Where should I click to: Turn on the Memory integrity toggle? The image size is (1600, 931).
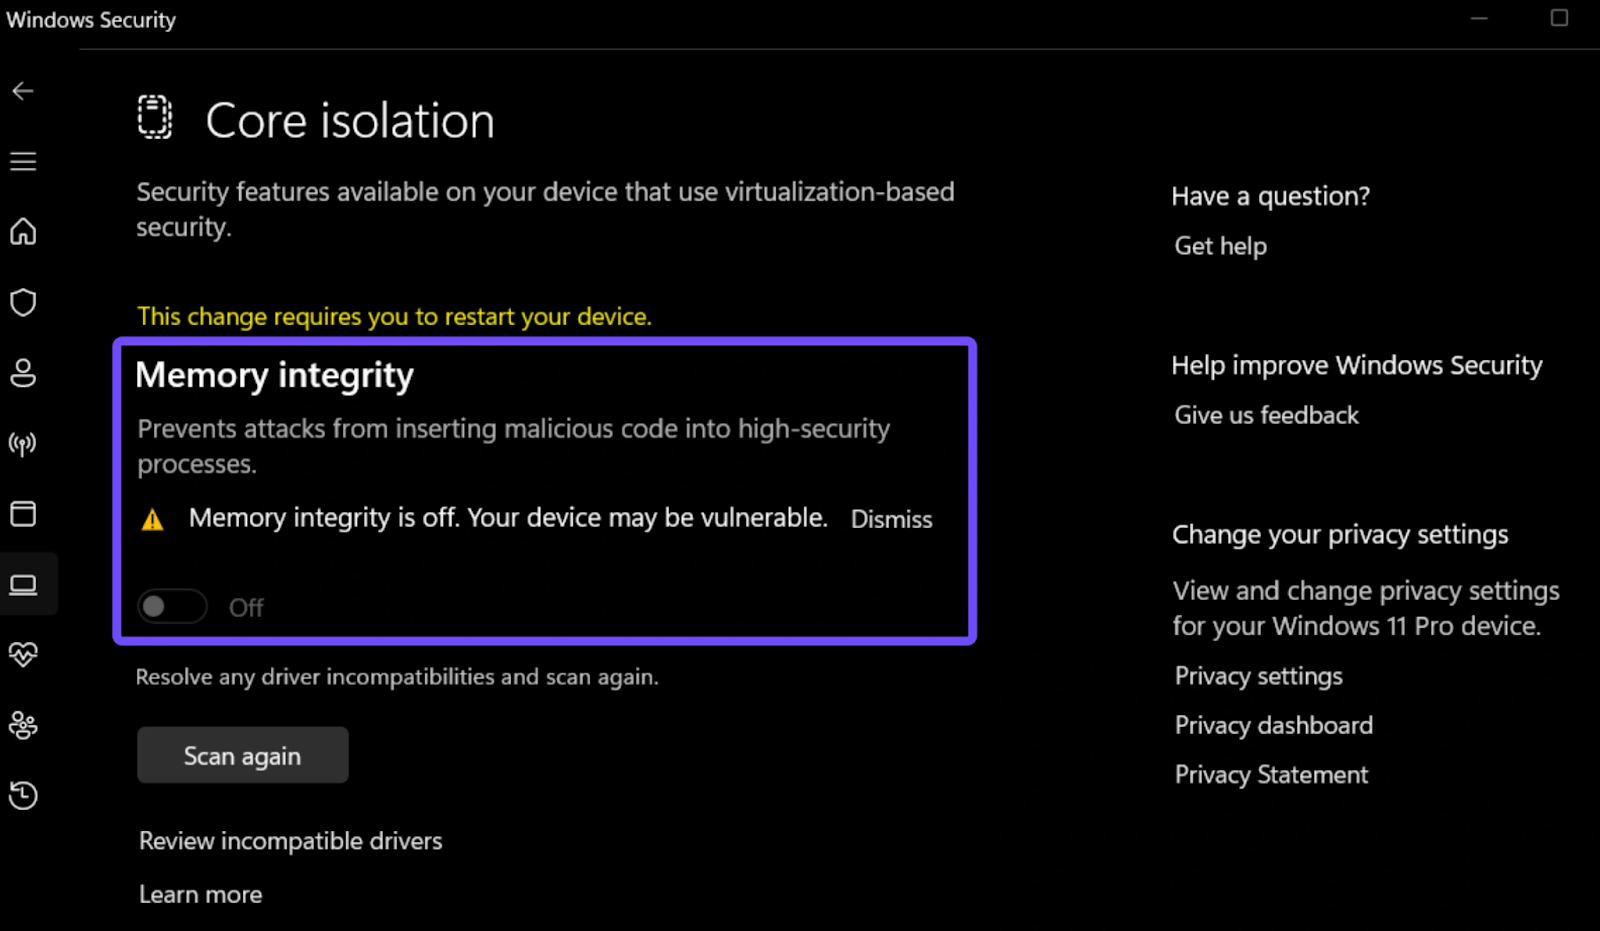[x=172, y=607]
